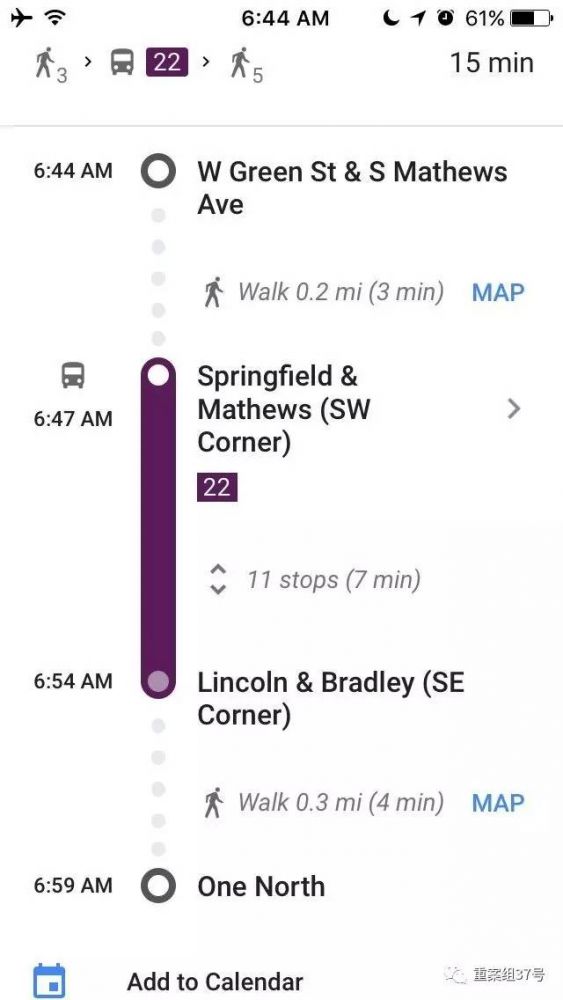
Task: Tap the second walking icon in the route summary
Action: point(240,62)
